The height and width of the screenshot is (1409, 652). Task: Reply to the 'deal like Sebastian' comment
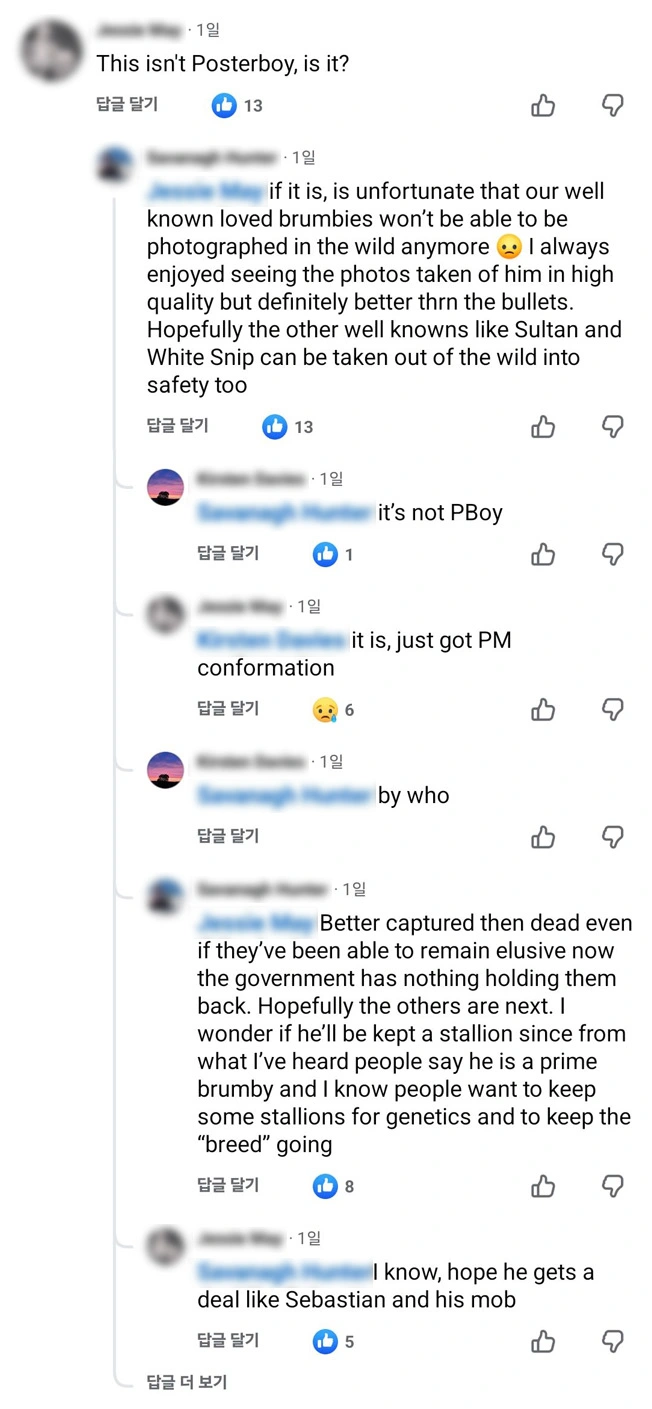pos(228,1340)
